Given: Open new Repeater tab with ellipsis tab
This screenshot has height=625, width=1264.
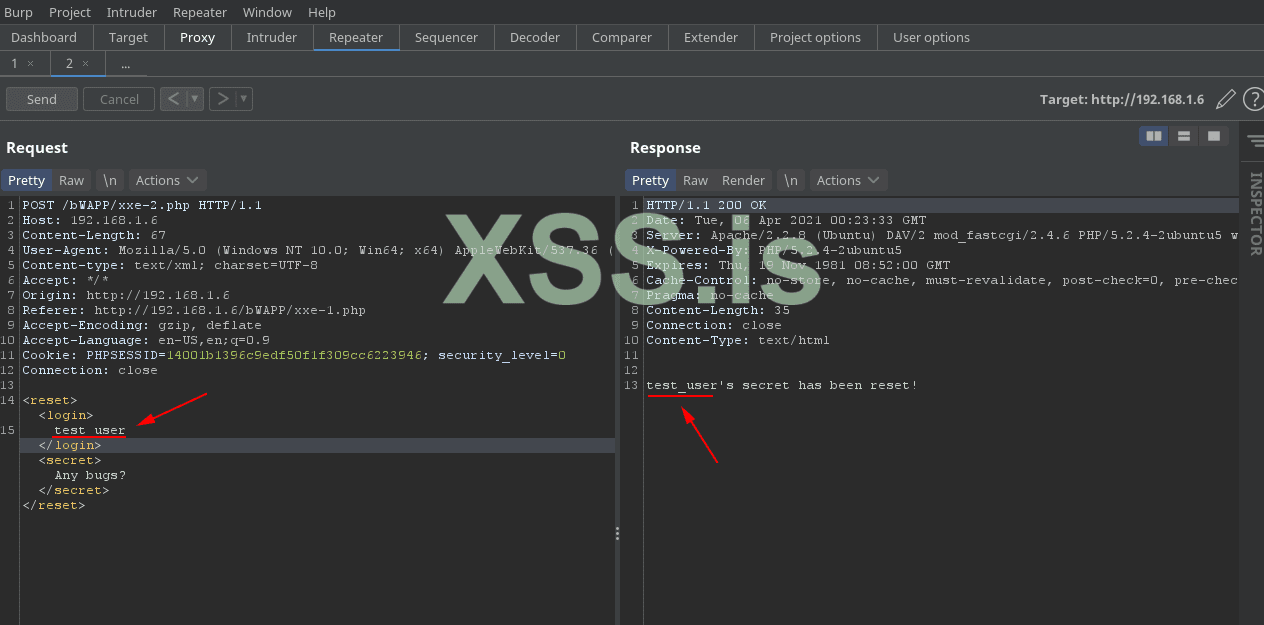Looking at the screenshot, I should click(x=125, y=63).
